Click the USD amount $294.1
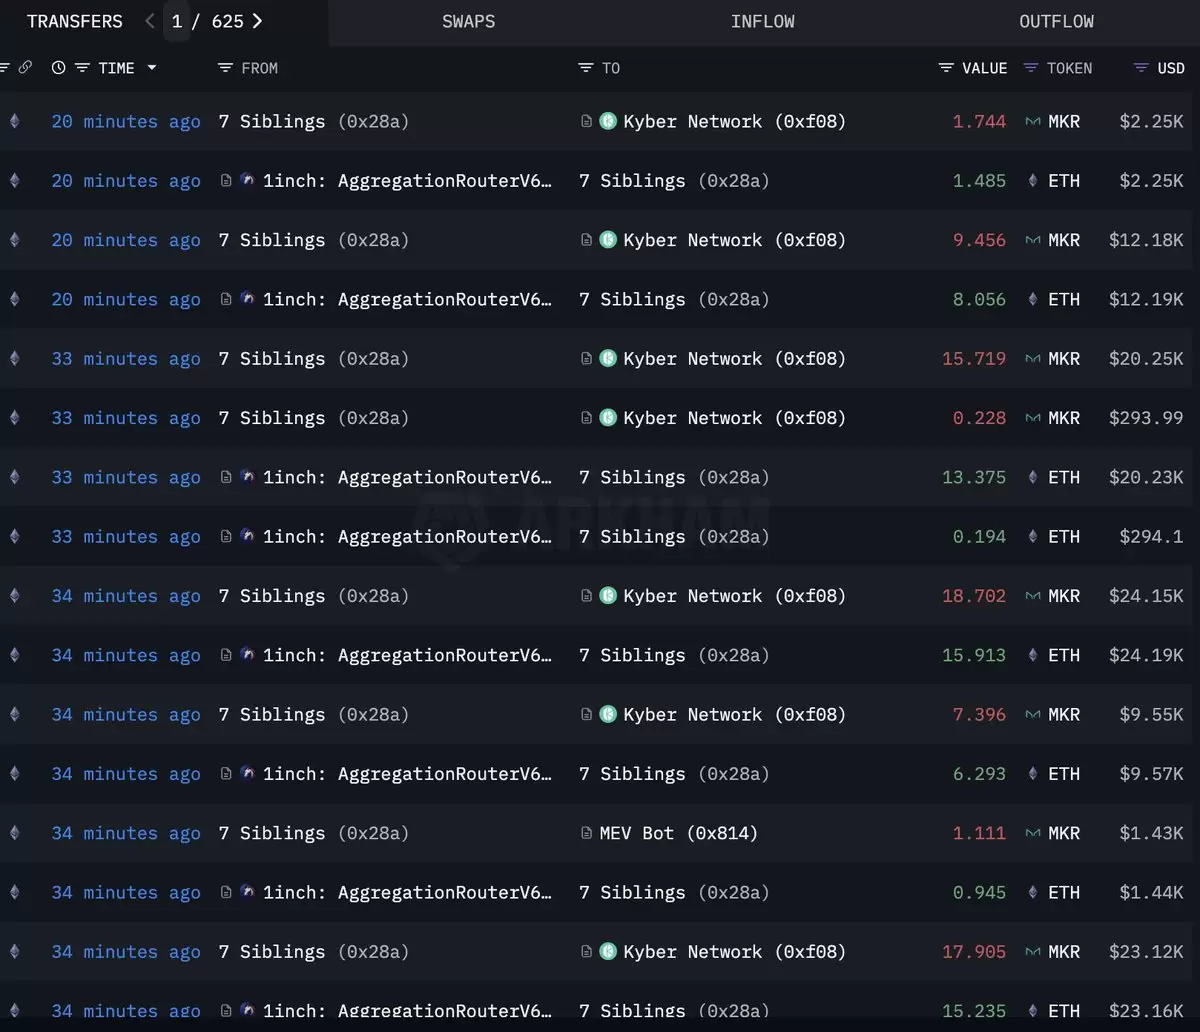 1151,537
